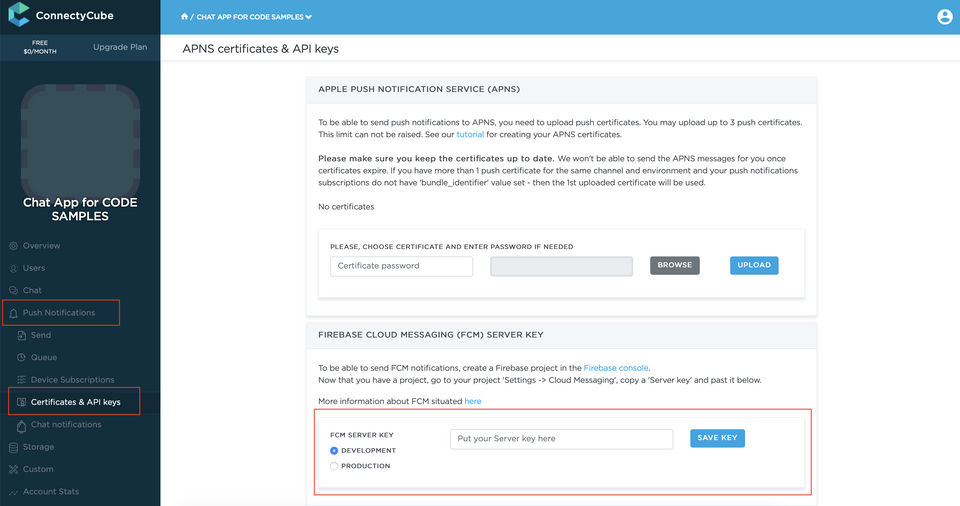Open the user account avatar icon
The image size is (960, 506).
(x=945, y=17)
